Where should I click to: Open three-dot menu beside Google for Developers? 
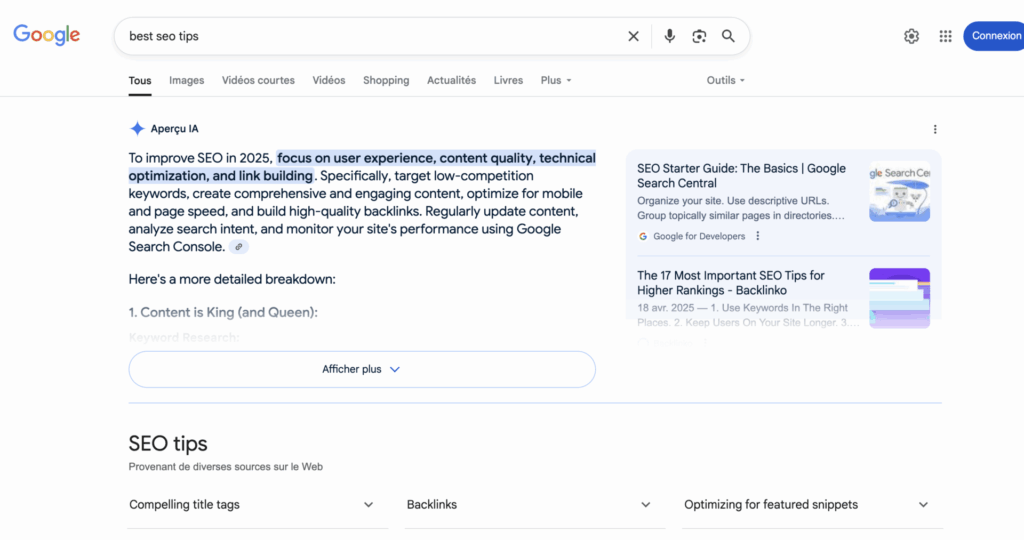click(x=758, y=236)
